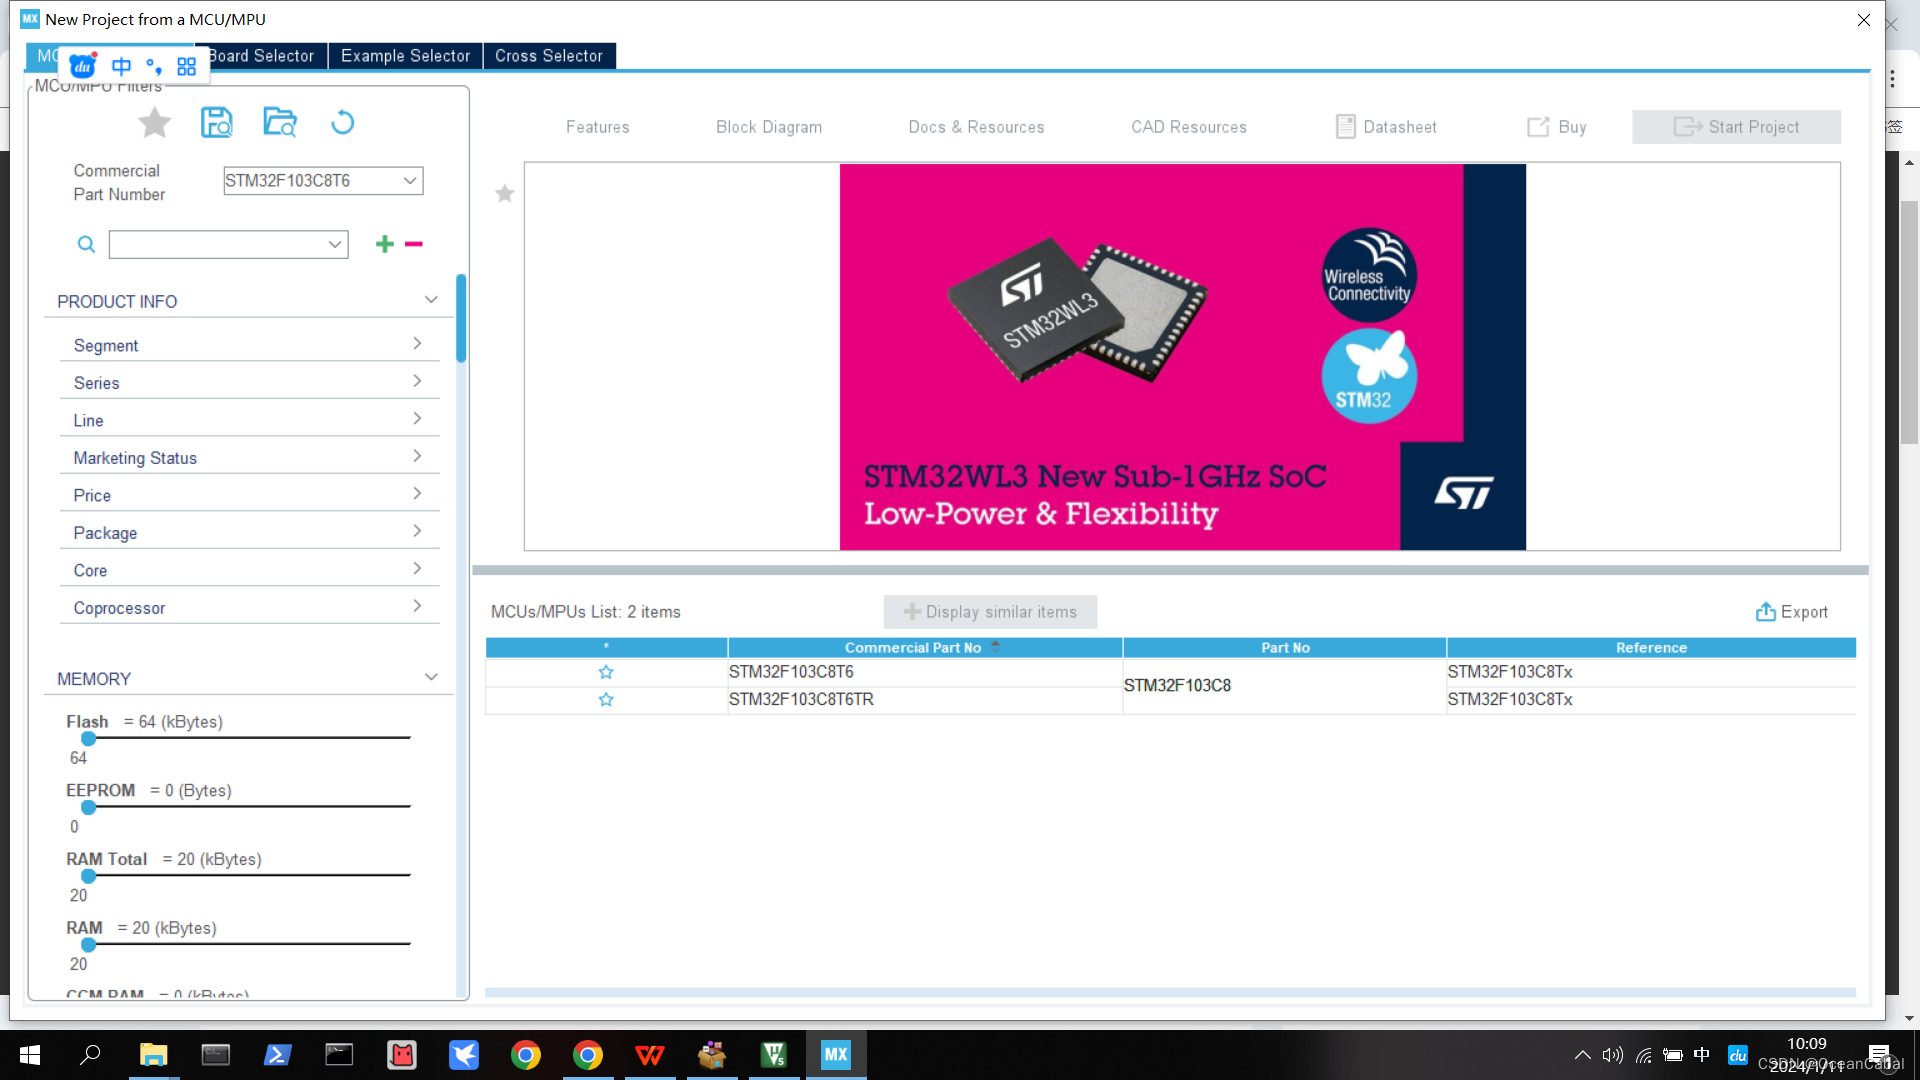Click the save search icon
This screenshot has width=1920, height=1080.
(217, 122)
